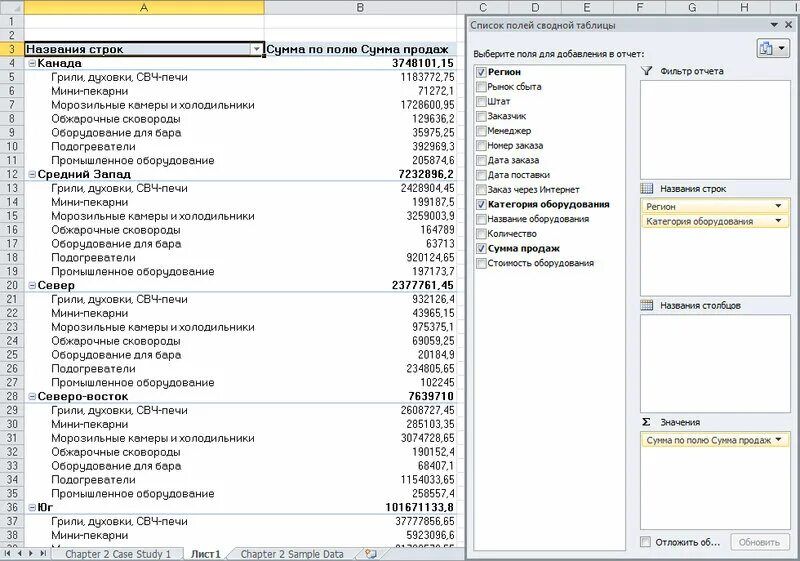Select Север total 2377761,45

click(360, 286)
